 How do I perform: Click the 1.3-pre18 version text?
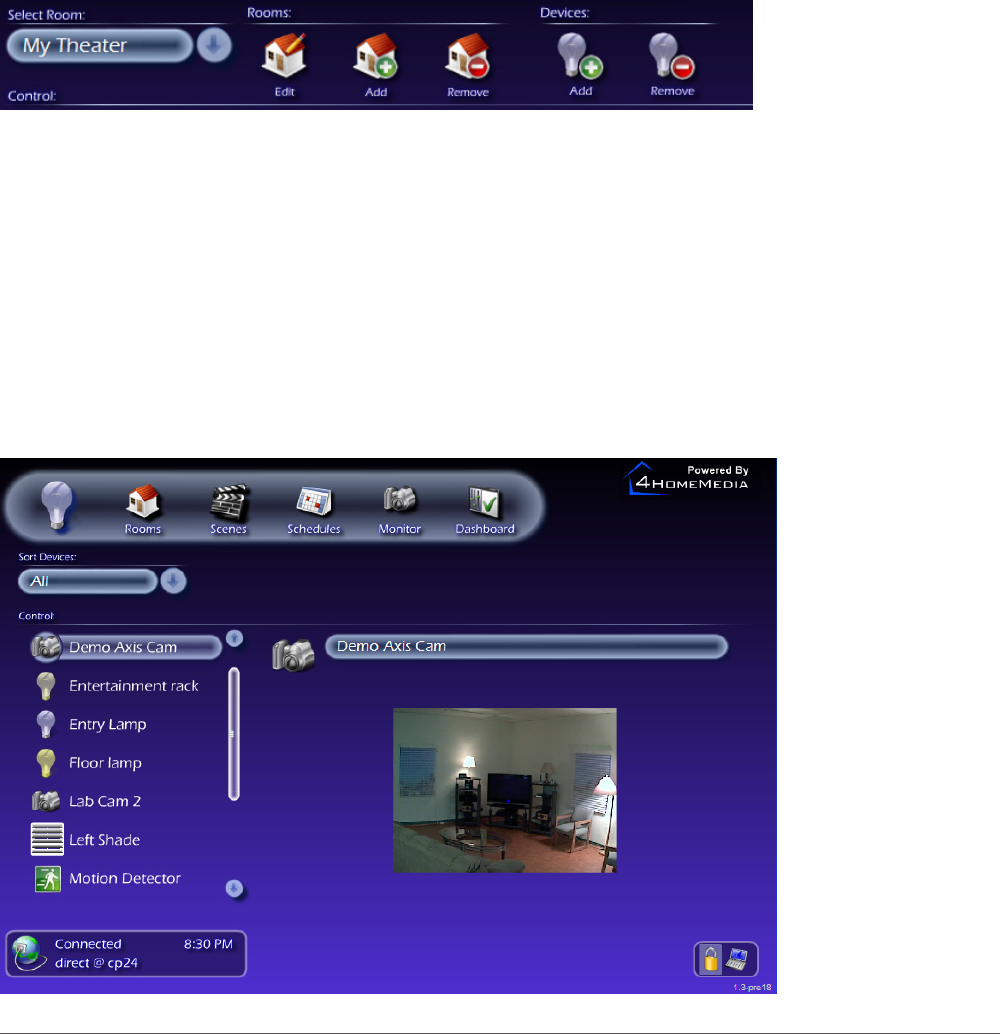click(752, 987)
